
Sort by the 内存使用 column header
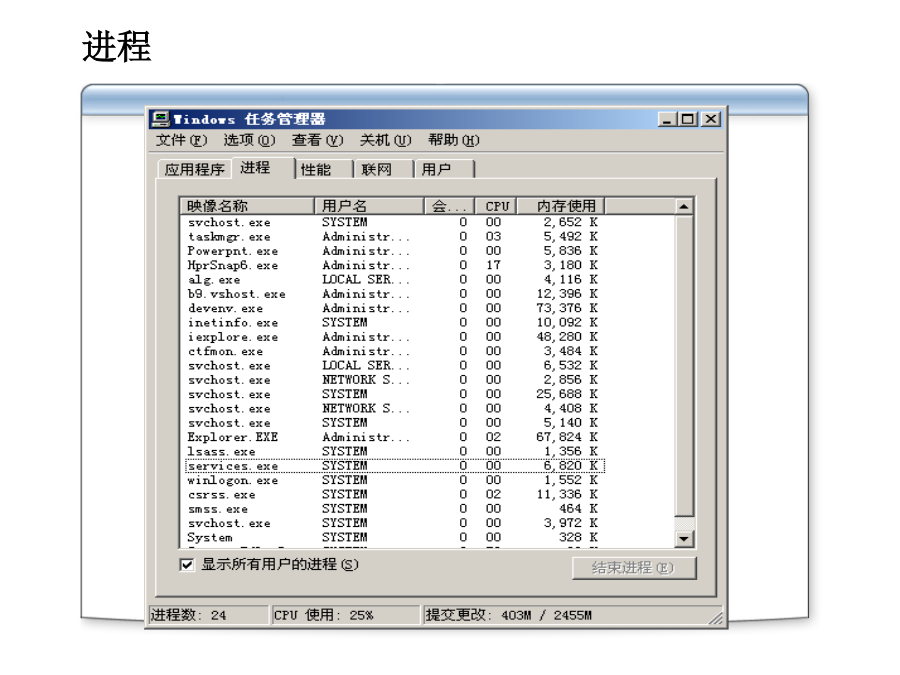[x=561, y=206]
